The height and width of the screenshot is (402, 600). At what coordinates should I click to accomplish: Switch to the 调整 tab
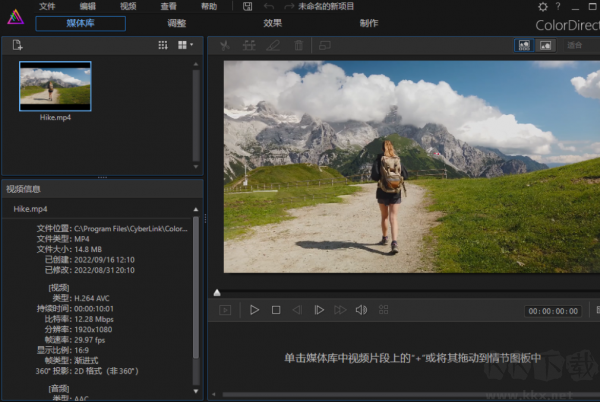pyautogui.click(x=176, y=22)
